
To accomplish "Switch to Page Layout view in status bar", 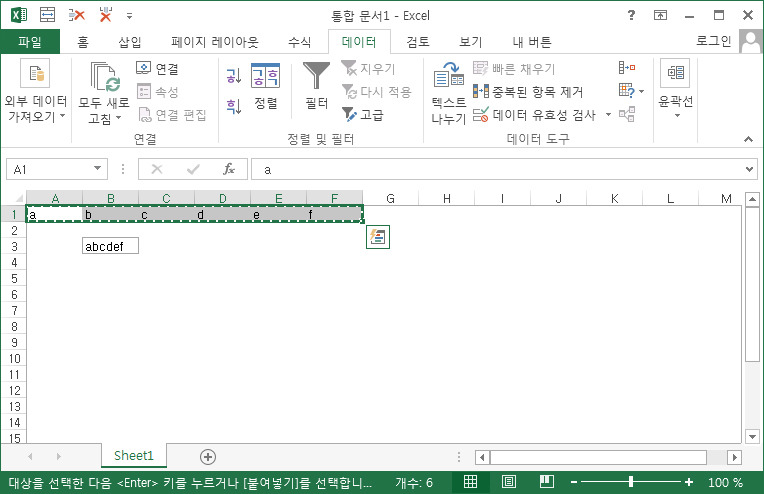I will [x=509, y=482].
